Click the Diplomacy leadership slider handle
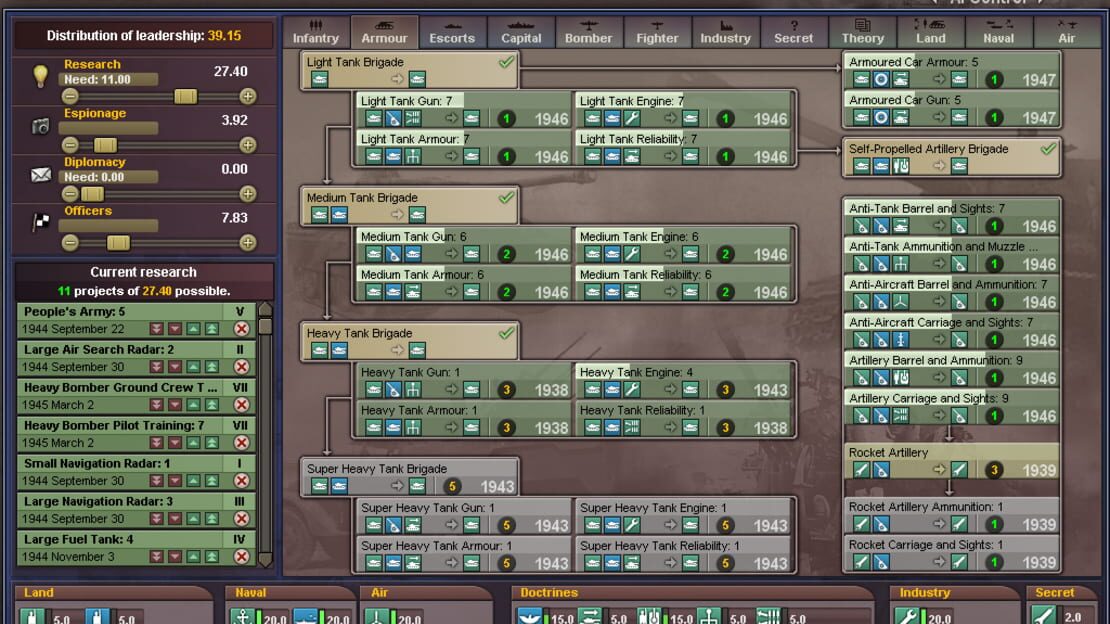Screen dimensions: 1110x624 tap(92, 193)
